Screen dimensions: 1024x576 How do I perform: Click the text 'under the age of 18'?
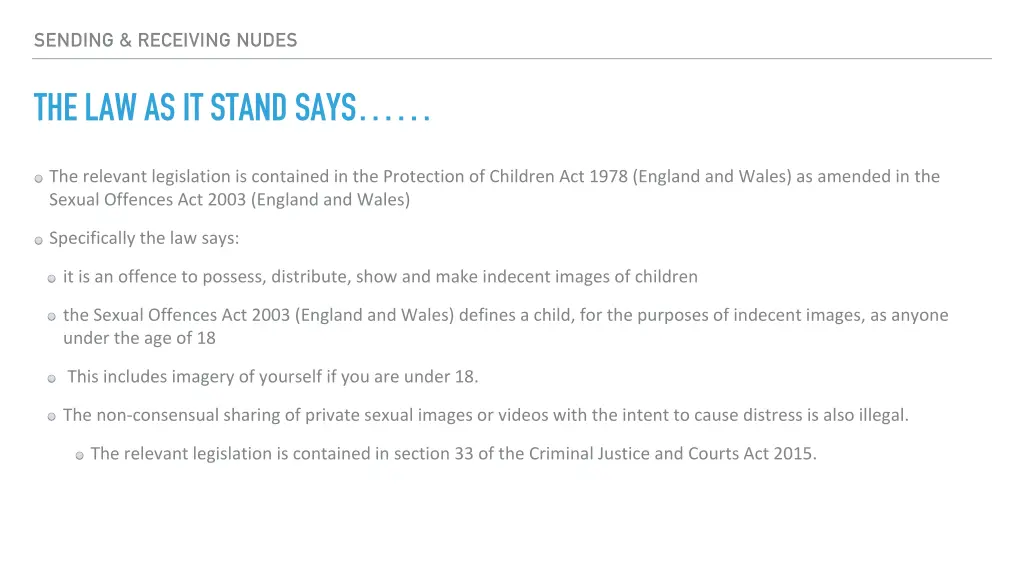tap(139, 338)
